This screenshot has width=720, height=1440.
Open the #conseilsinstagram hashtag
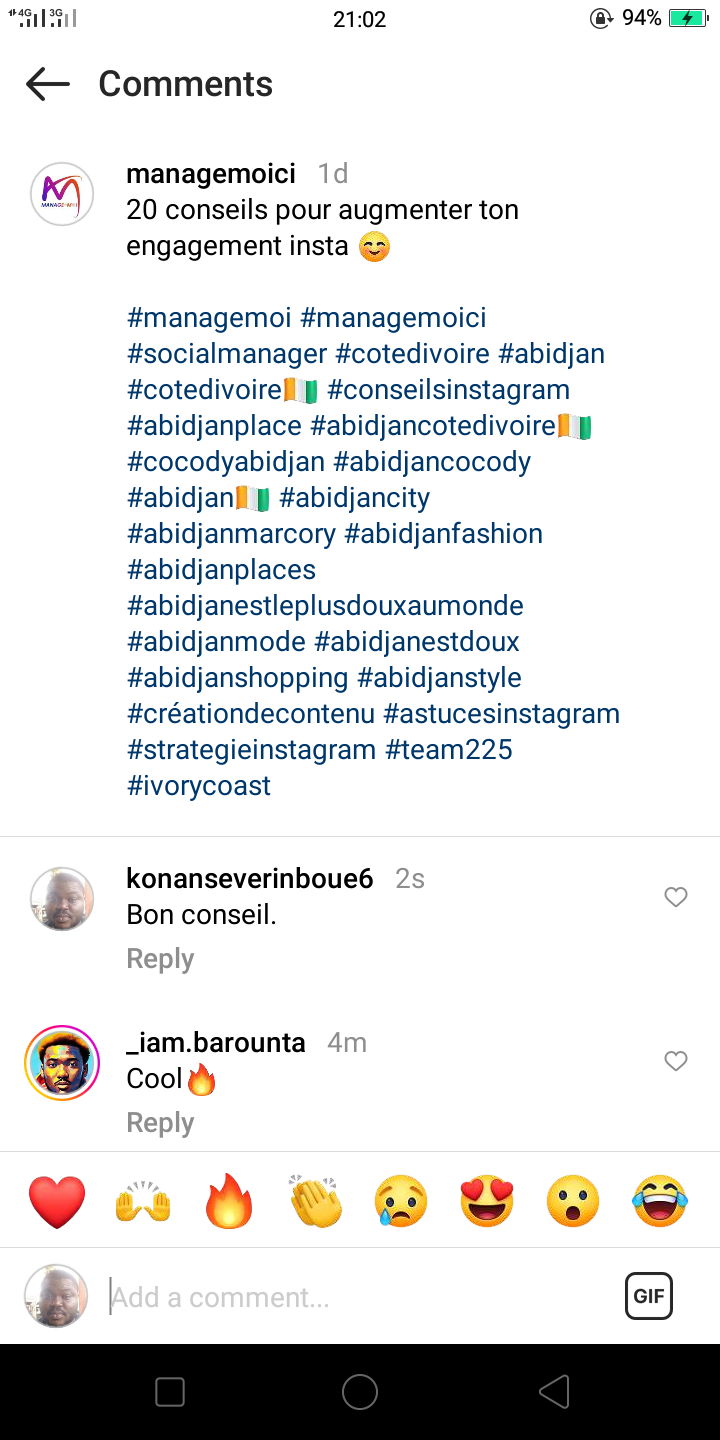click(x=448, y=390)
